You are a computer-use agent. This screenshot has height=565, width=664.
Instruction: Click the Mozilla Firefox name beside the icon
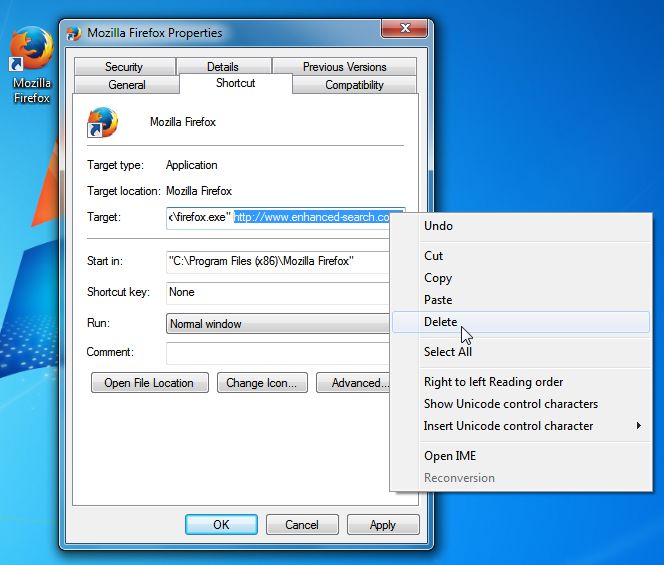pos(183,122)
